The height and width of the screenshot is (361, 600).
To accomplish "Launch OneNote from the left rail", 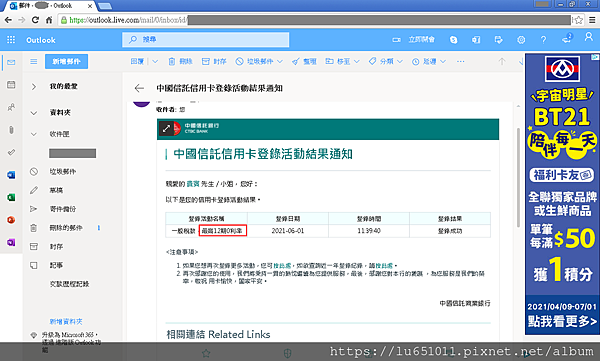I will pyautogui.click(x=11, y=242).
